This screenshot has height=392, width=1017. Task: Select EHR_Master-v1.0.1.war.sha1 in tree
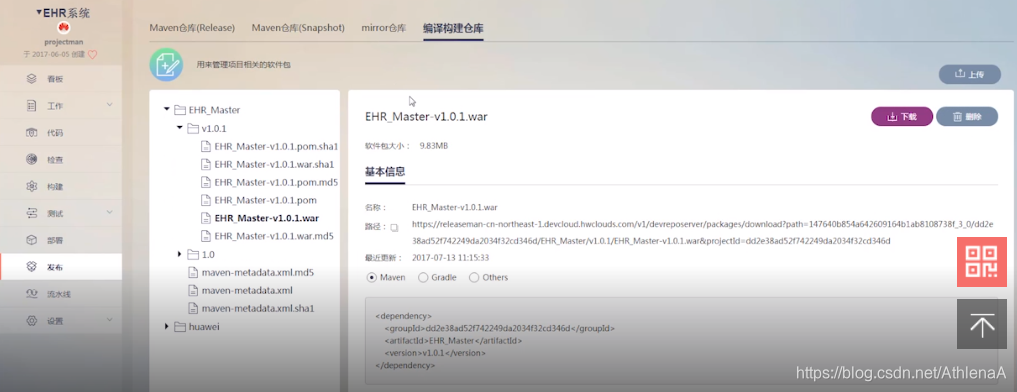(274, 164)
